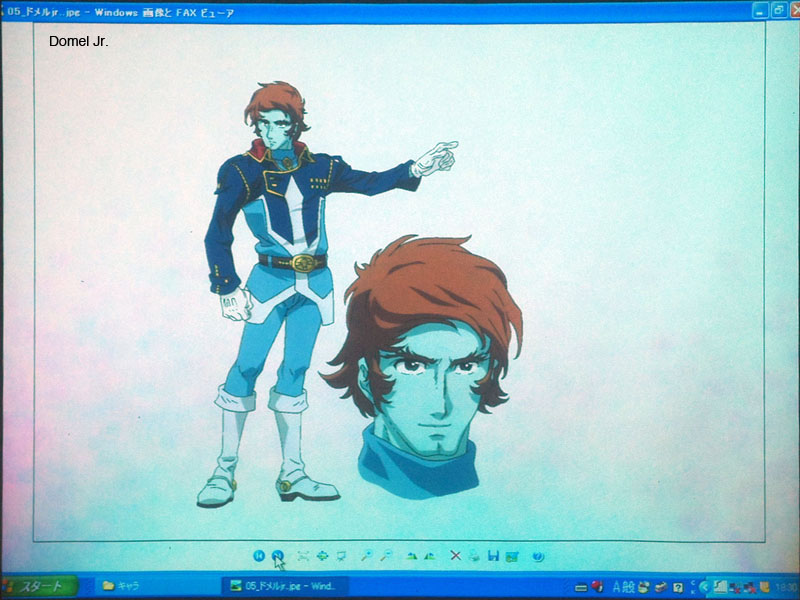Zoom out of the image
This screenshot has height=600, width=800.
[x=385, y=556]
